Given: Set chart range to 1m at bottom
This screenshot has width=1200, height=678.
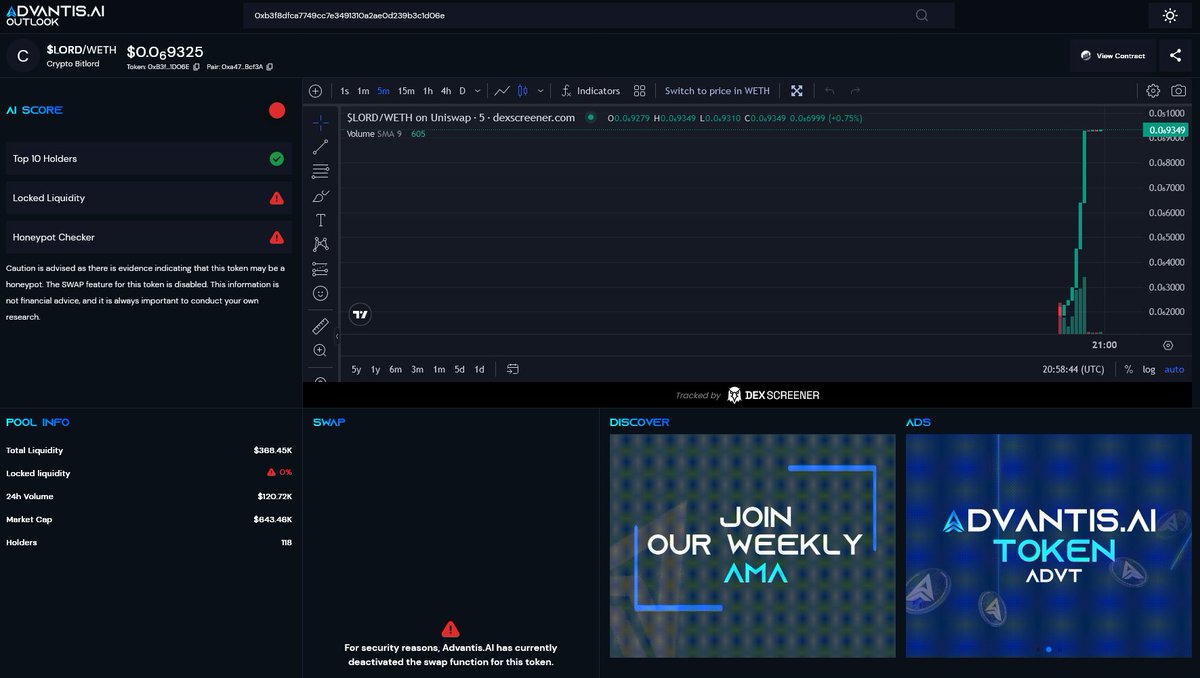Looking at the screenshot, I should [439, 369].
